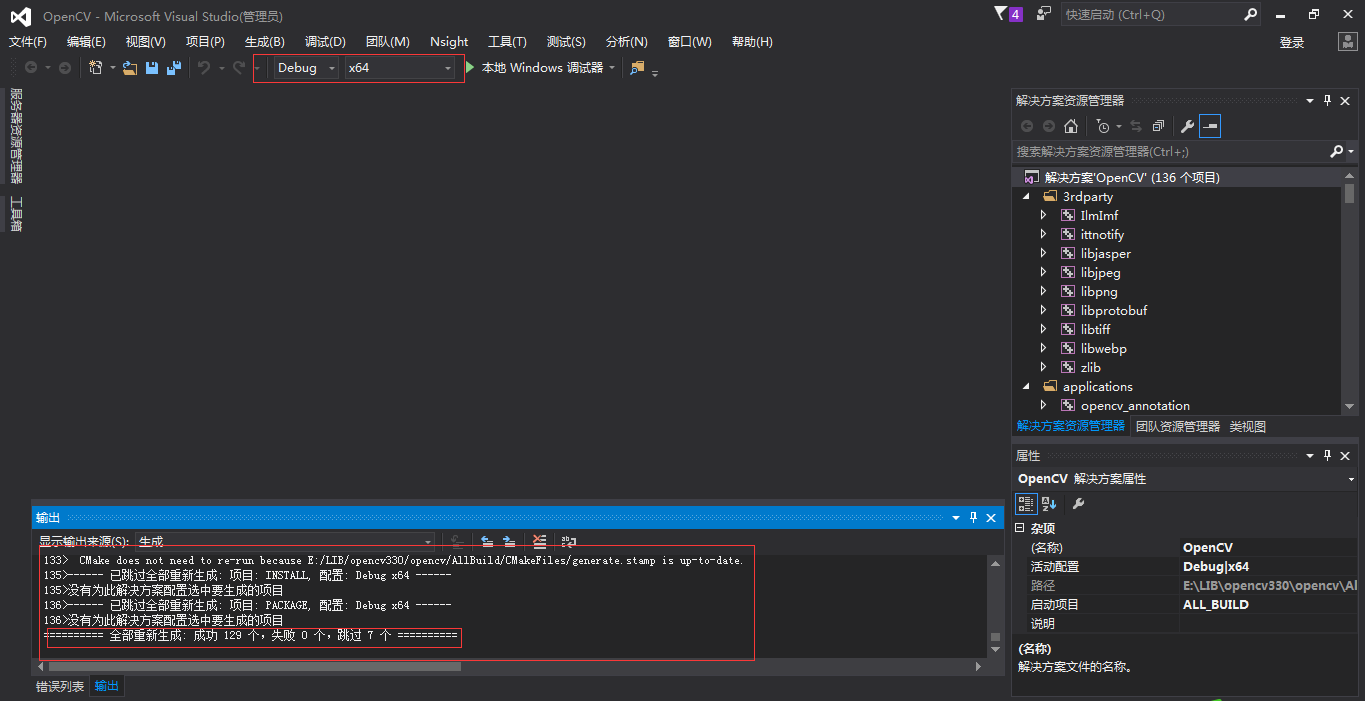The image size is (1365, 701).
Task: Switch to the 类视图 tab
Action: click(x=1247, y=426)
